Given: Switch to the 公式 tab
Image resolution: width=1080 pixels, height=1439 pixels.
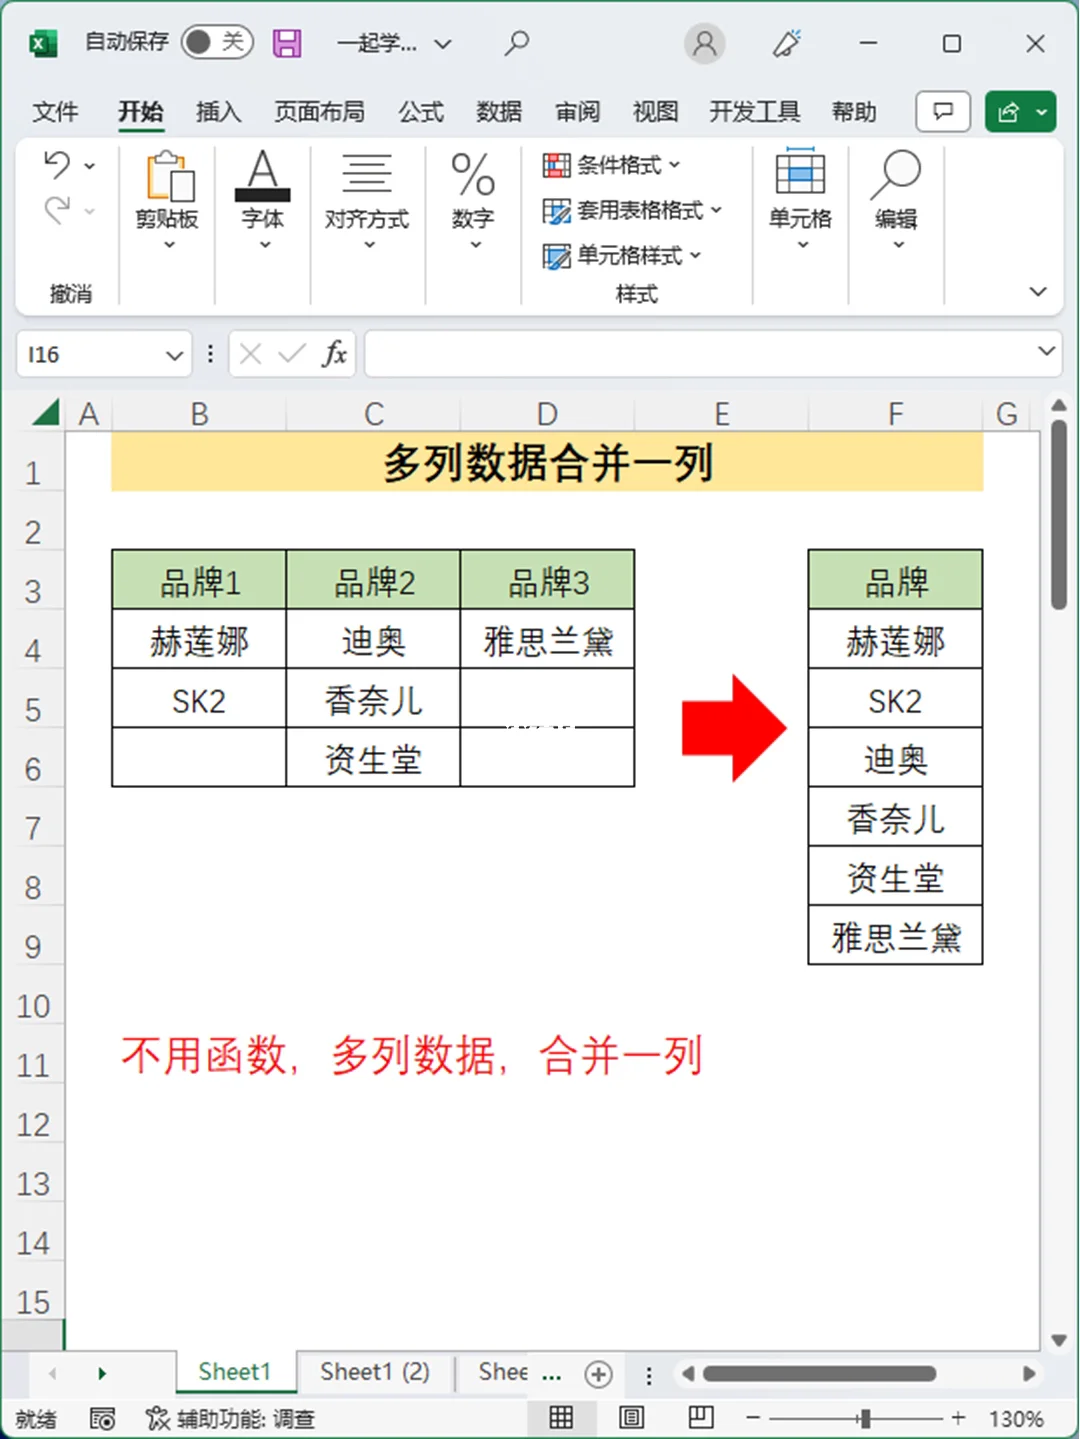Looking at the screenshot, I should point(420,111).
